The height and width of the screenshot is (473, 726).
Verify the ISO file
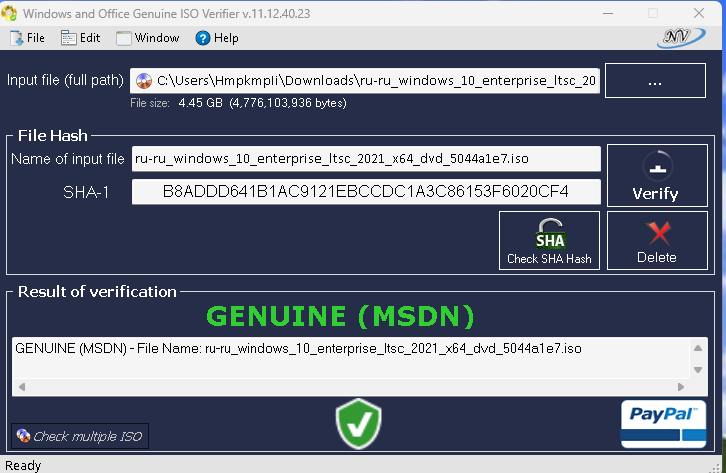(657, 175)
